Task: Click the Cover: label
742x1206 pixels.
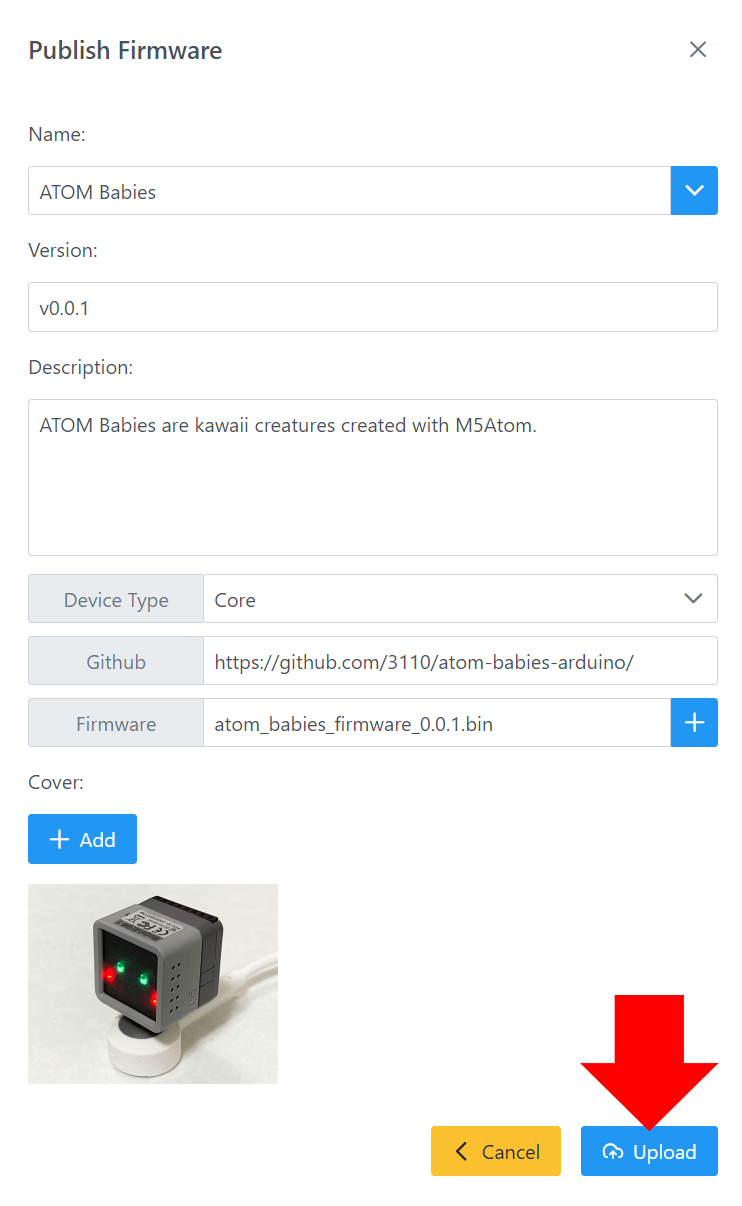Action: coord(56,782)
